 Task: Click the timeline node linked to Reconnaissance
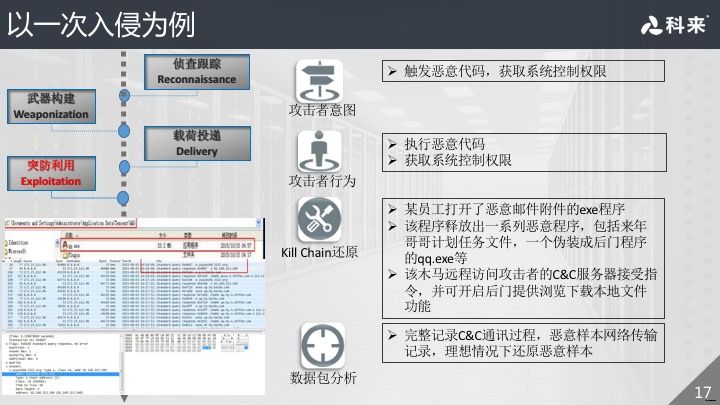click(124, 96)
